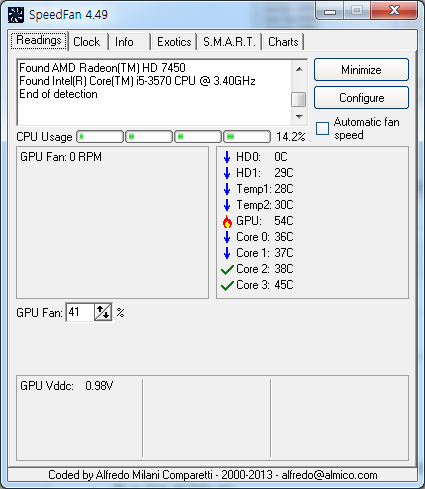Image resolution: width=425 pixels, height=489 pixels.
Task: Click the green checkmark next to Core 3
Action: point(227,285)
